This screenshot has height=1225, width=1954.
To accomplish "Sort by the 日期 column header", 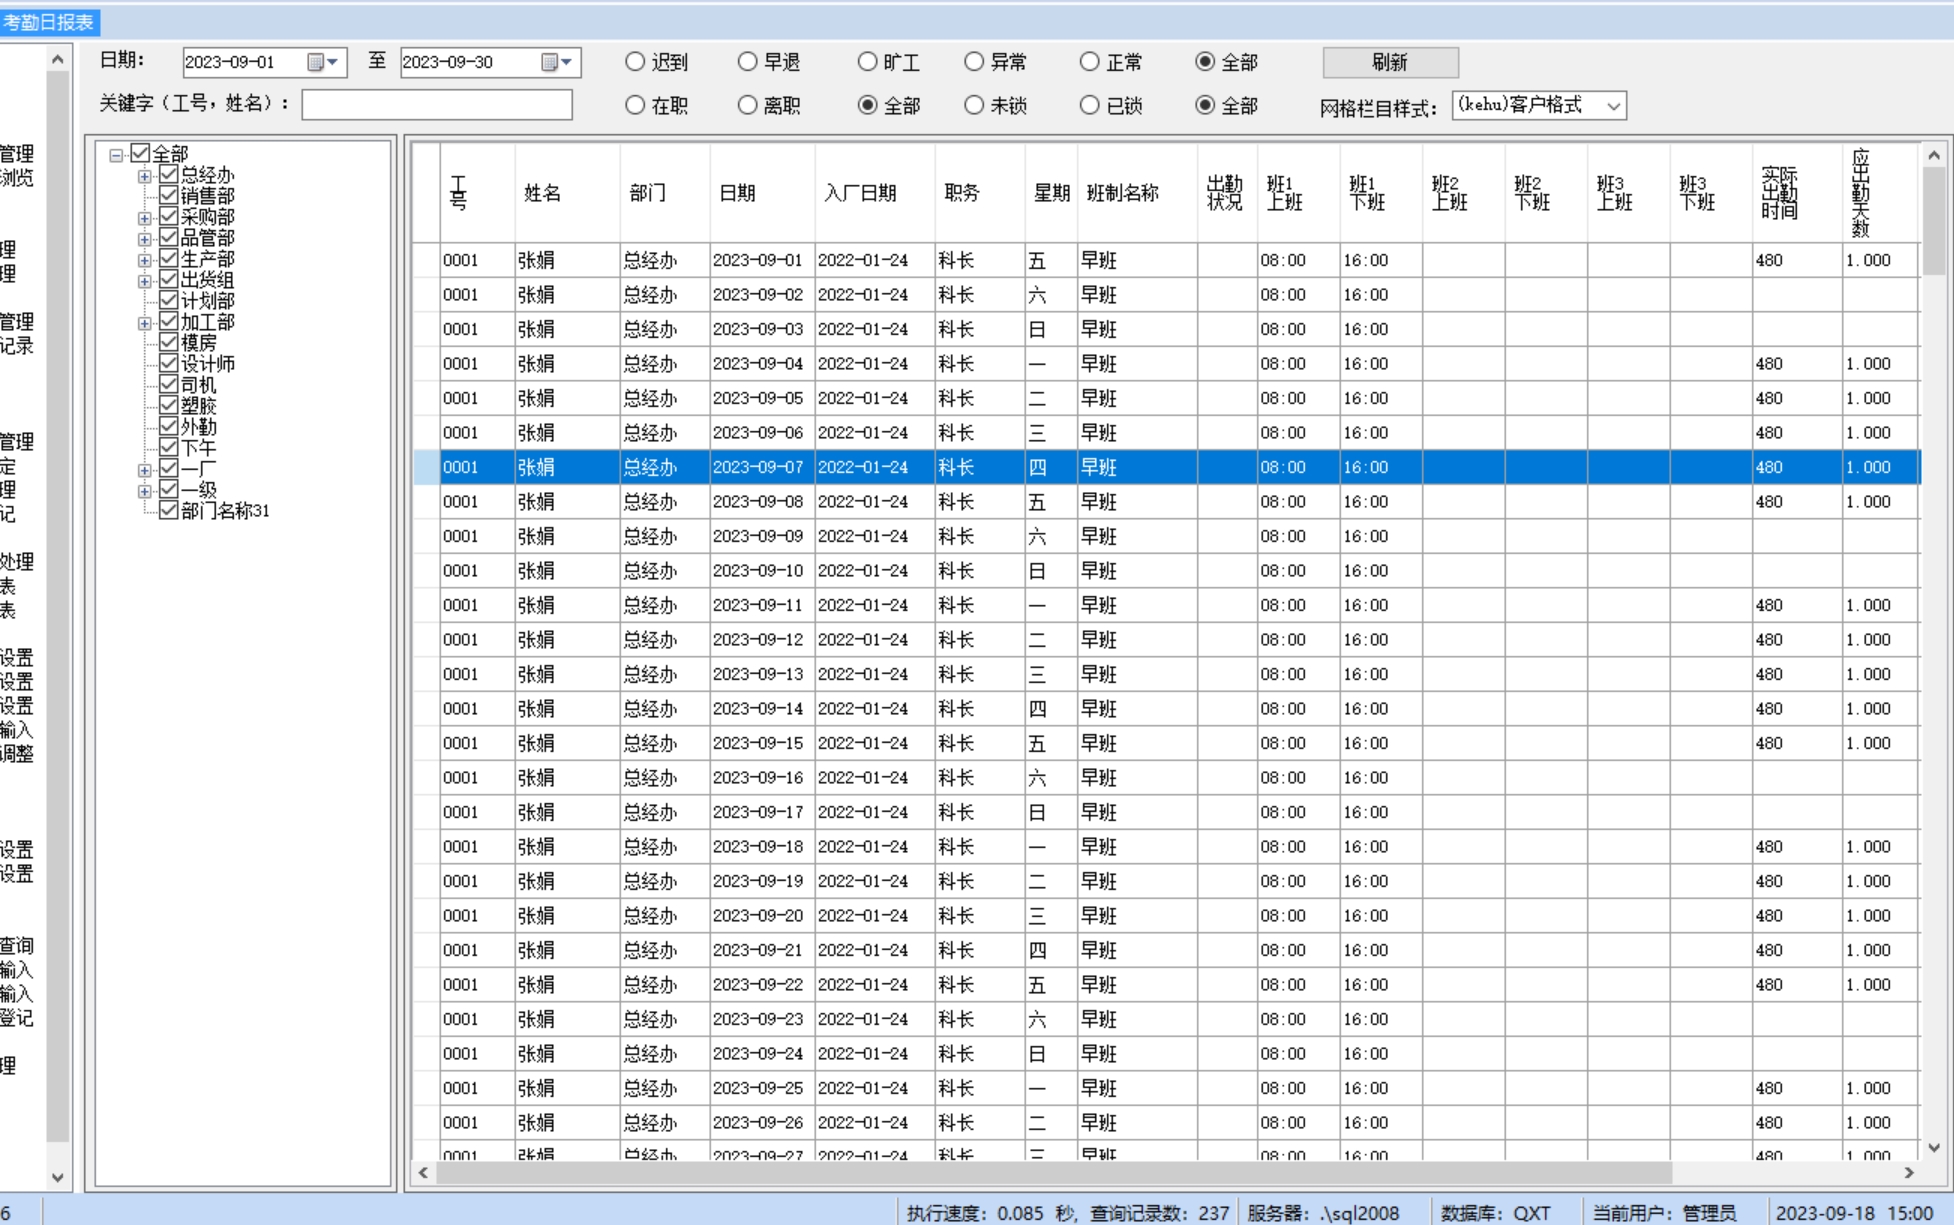I will (737, 193).
